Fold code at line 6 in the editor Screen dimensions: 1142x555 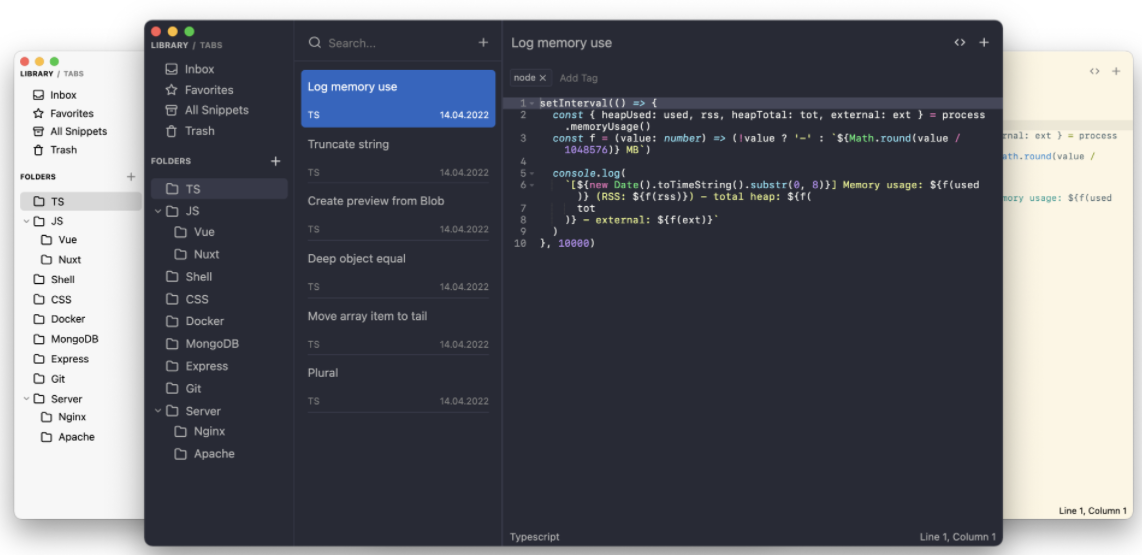532,185
